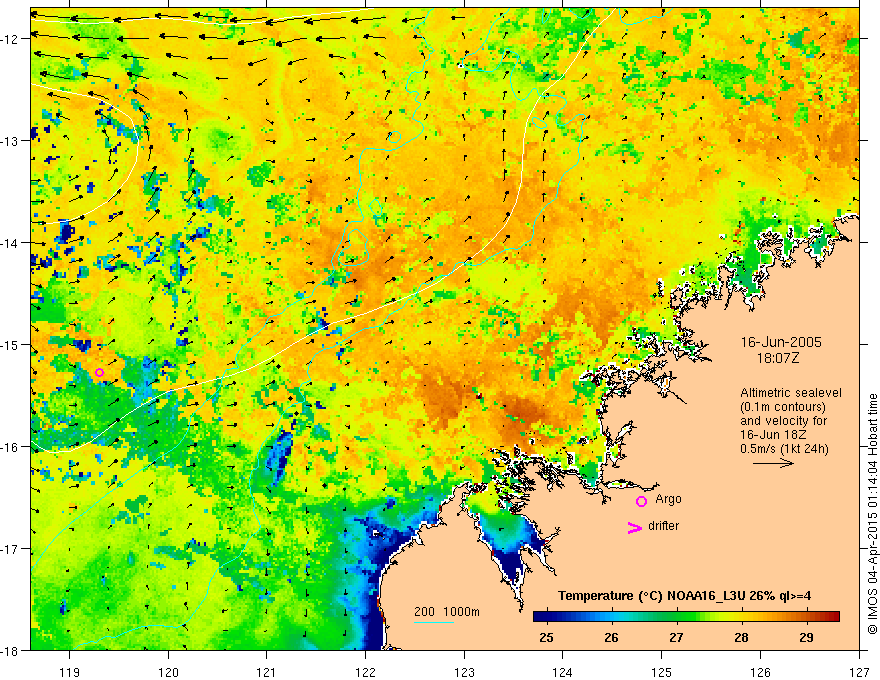Click the '200 1000m' depth label
The image size is (880, 680).
point(447,612)
